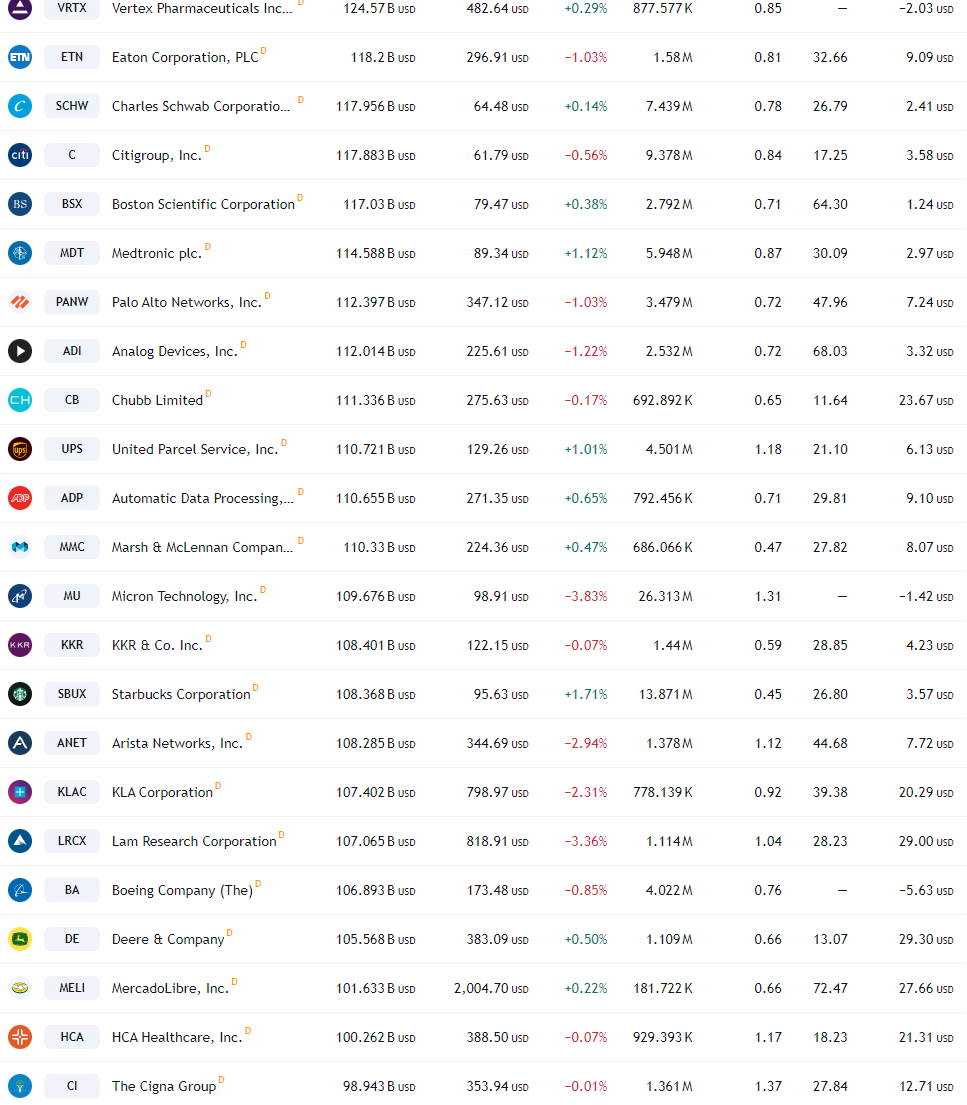The height and width of the screenshot is (1105, 967).
Task: Click the Analog Devices logo icon
Action: pyautogui.click(x=20, y=351)
